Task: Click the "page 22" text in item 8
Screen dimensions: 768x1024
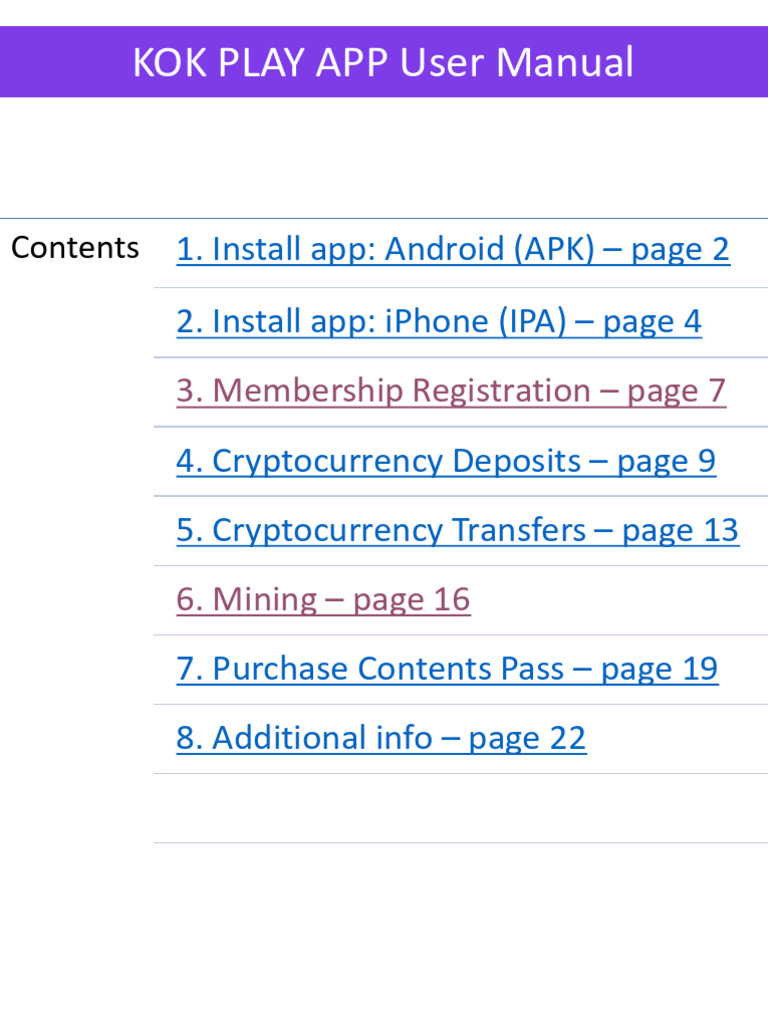Action: pos(527,738)
